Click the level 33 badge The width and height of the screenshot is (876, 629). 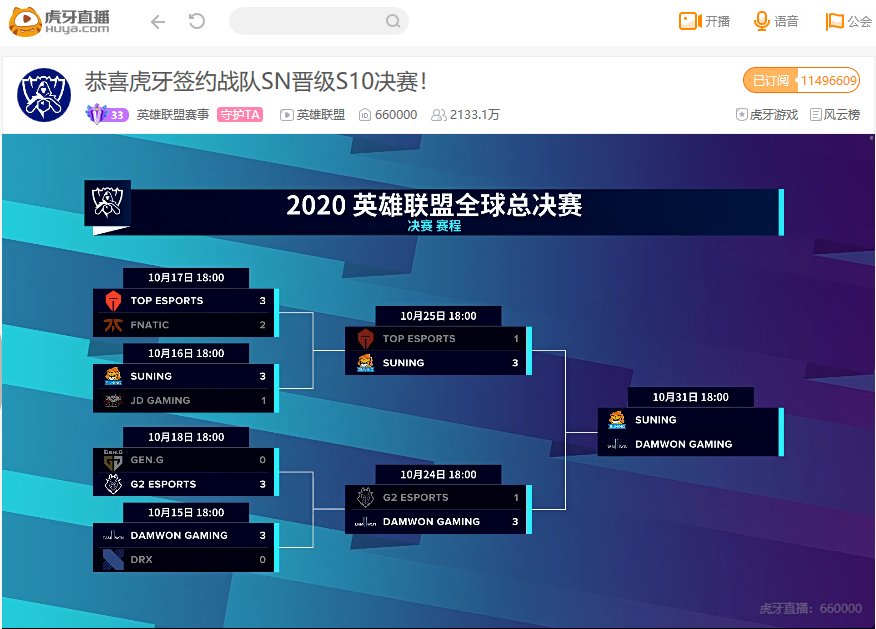pos(107,115)
